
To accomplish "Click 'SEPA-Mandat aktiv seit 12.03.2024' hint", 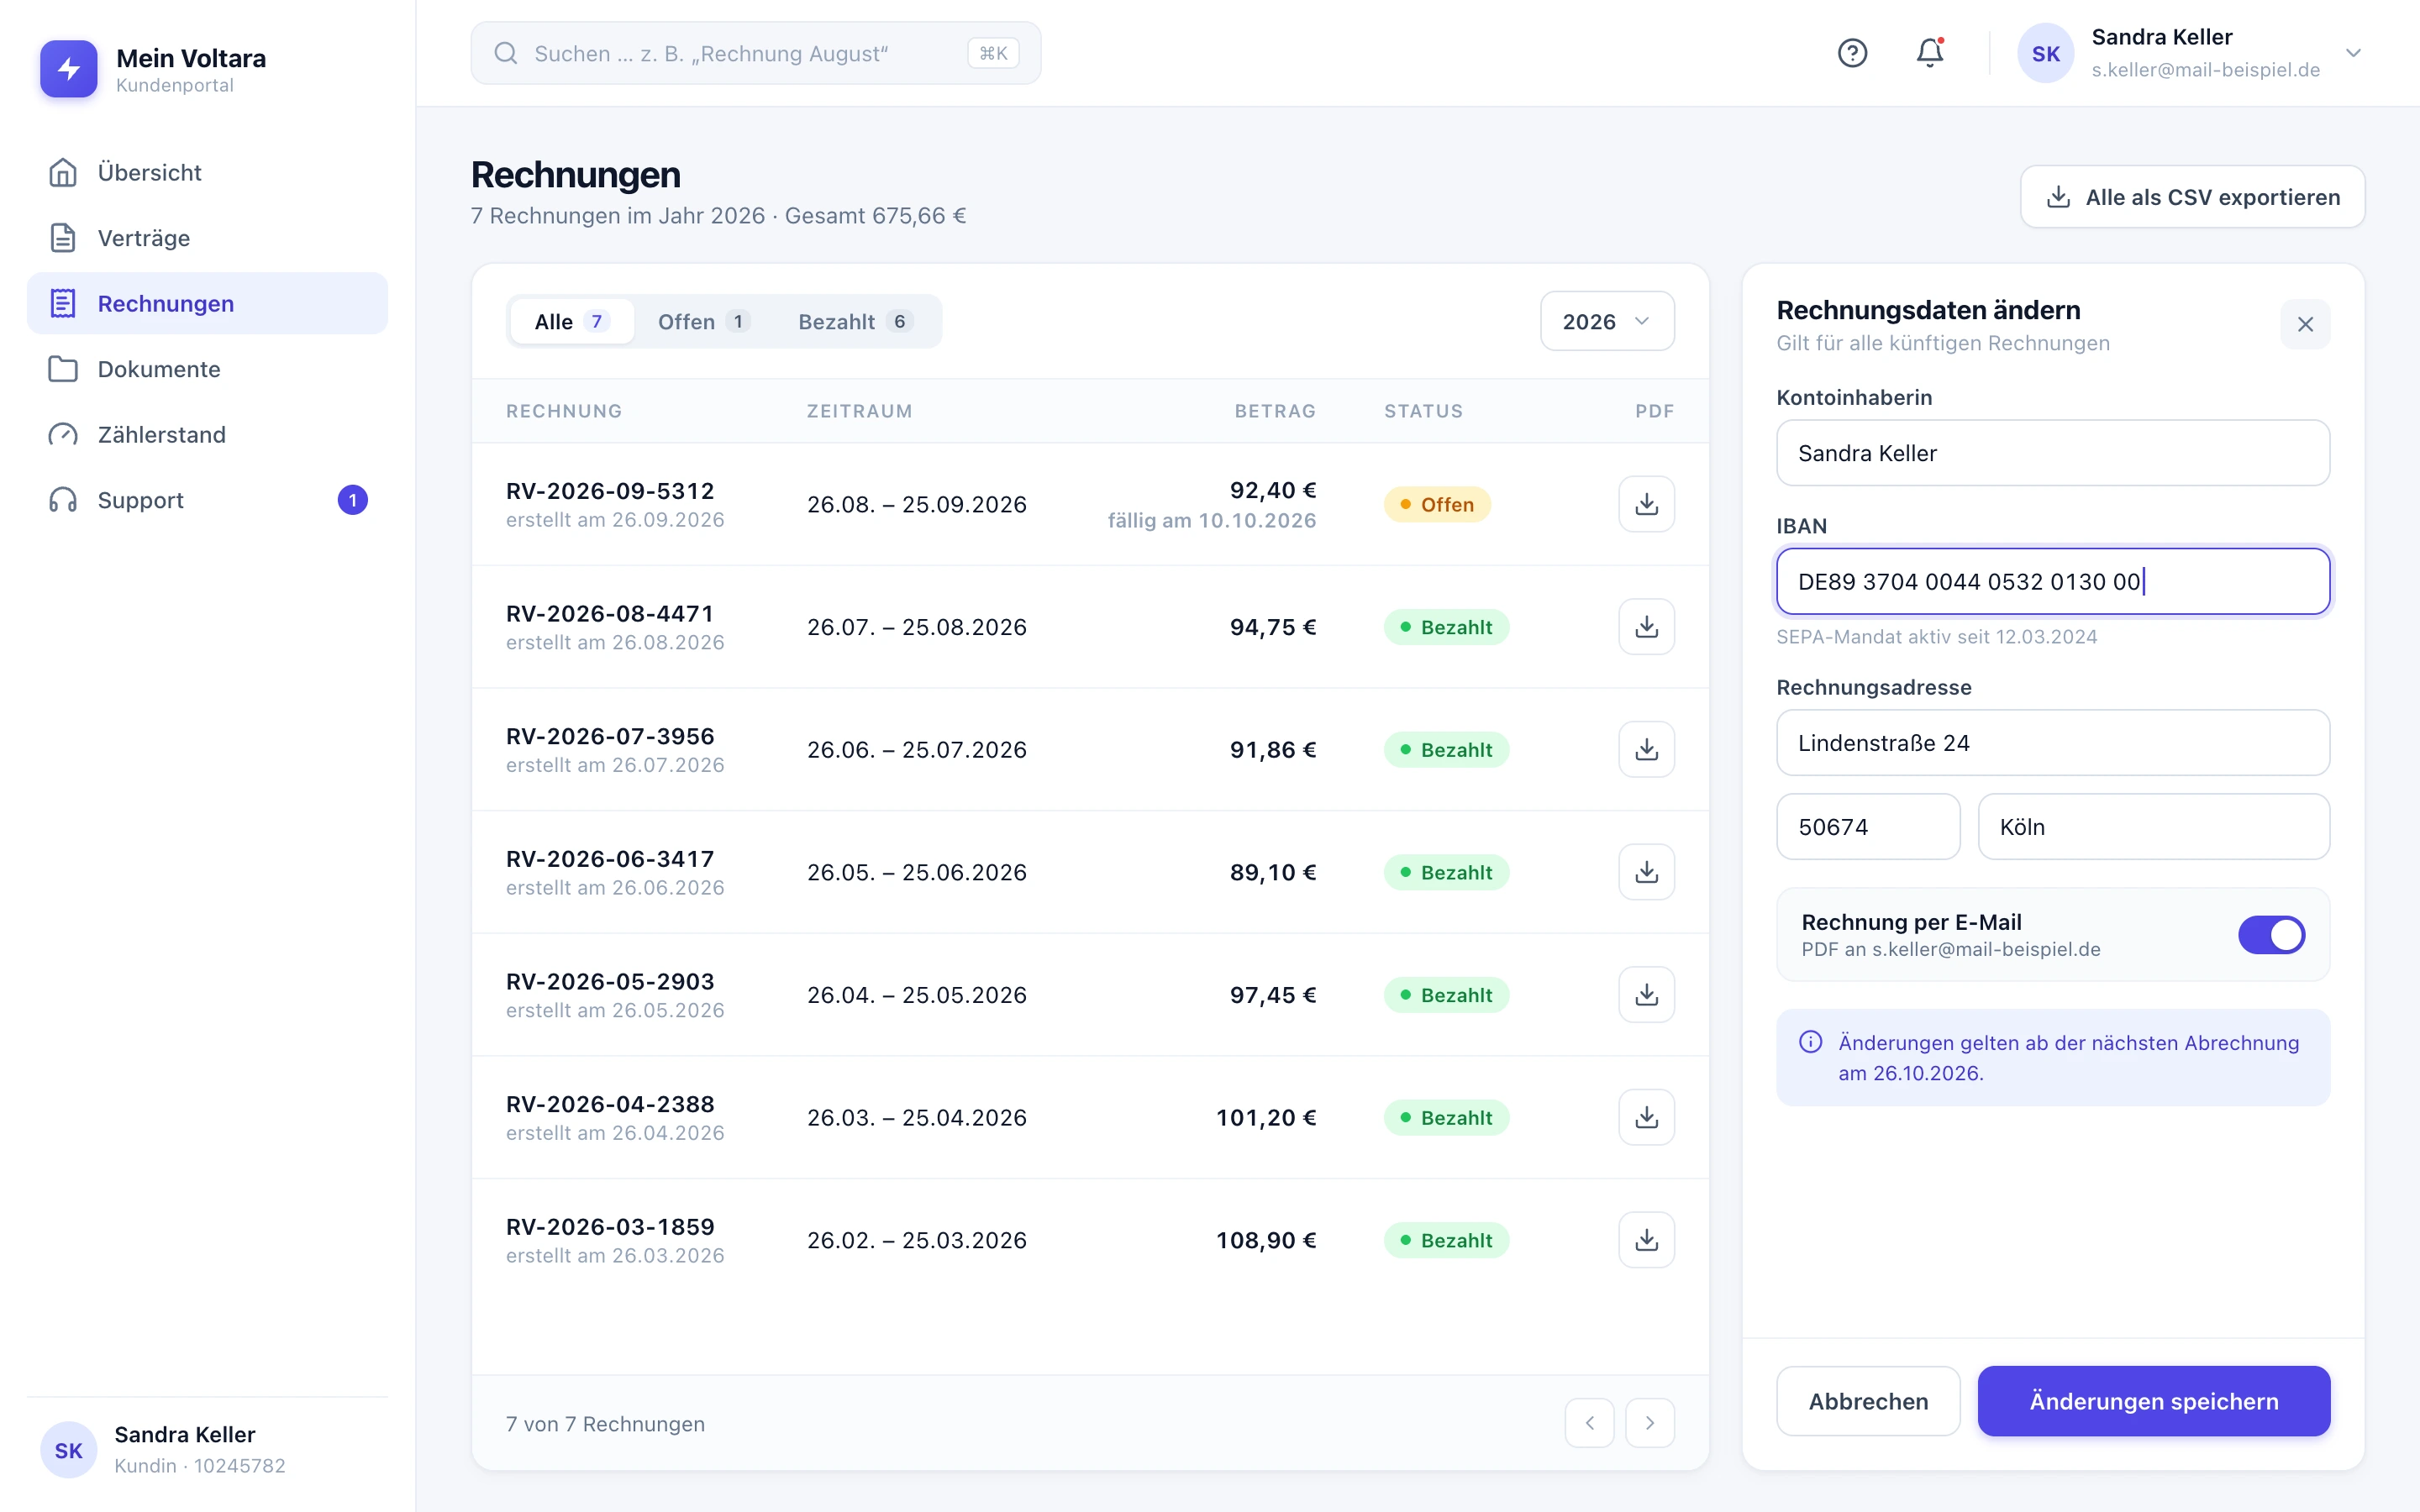I will click(x=1937, y=637).
